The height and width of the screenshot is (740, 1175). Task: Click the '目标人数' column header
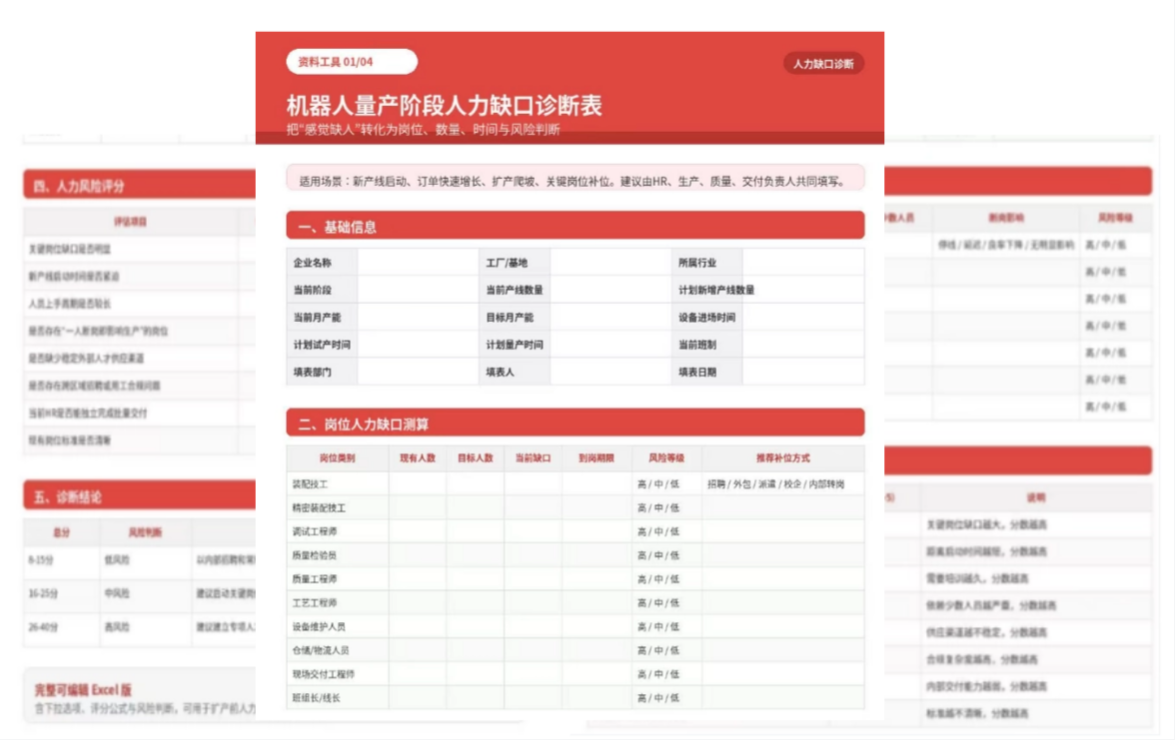tap(475, 458)
